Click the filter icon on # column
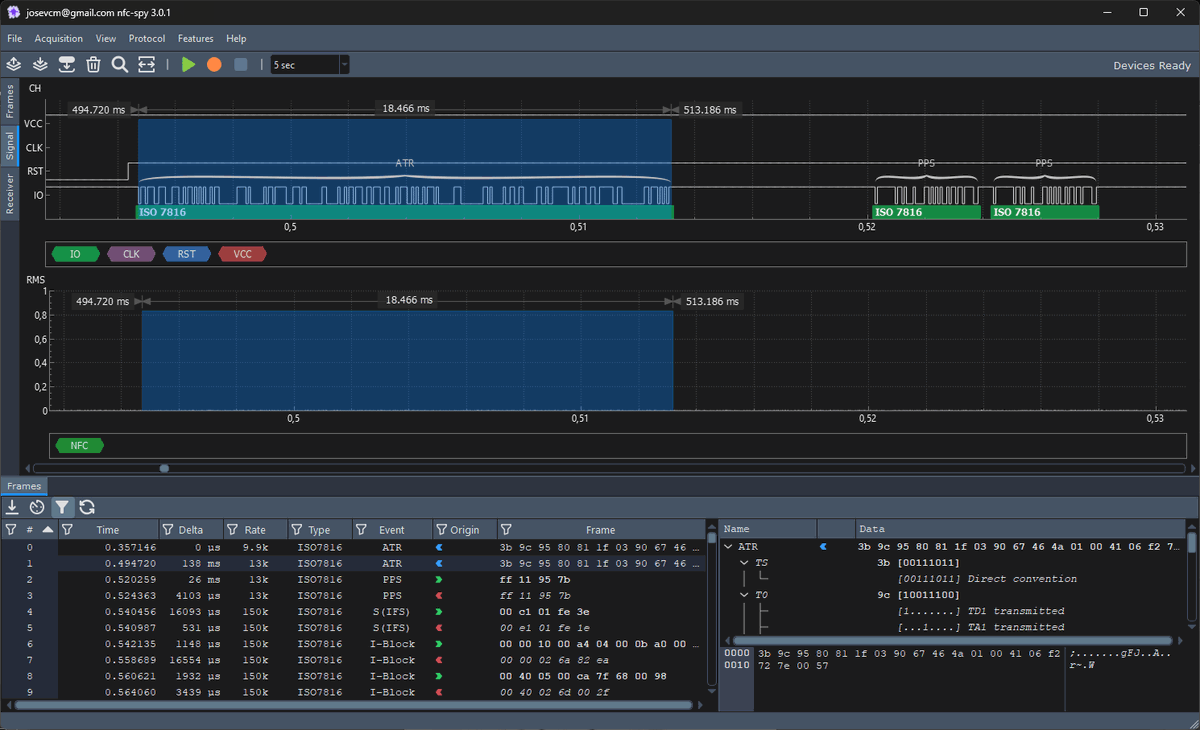The height and width of the screenshot is (730, 1200). tap(11, 530)
